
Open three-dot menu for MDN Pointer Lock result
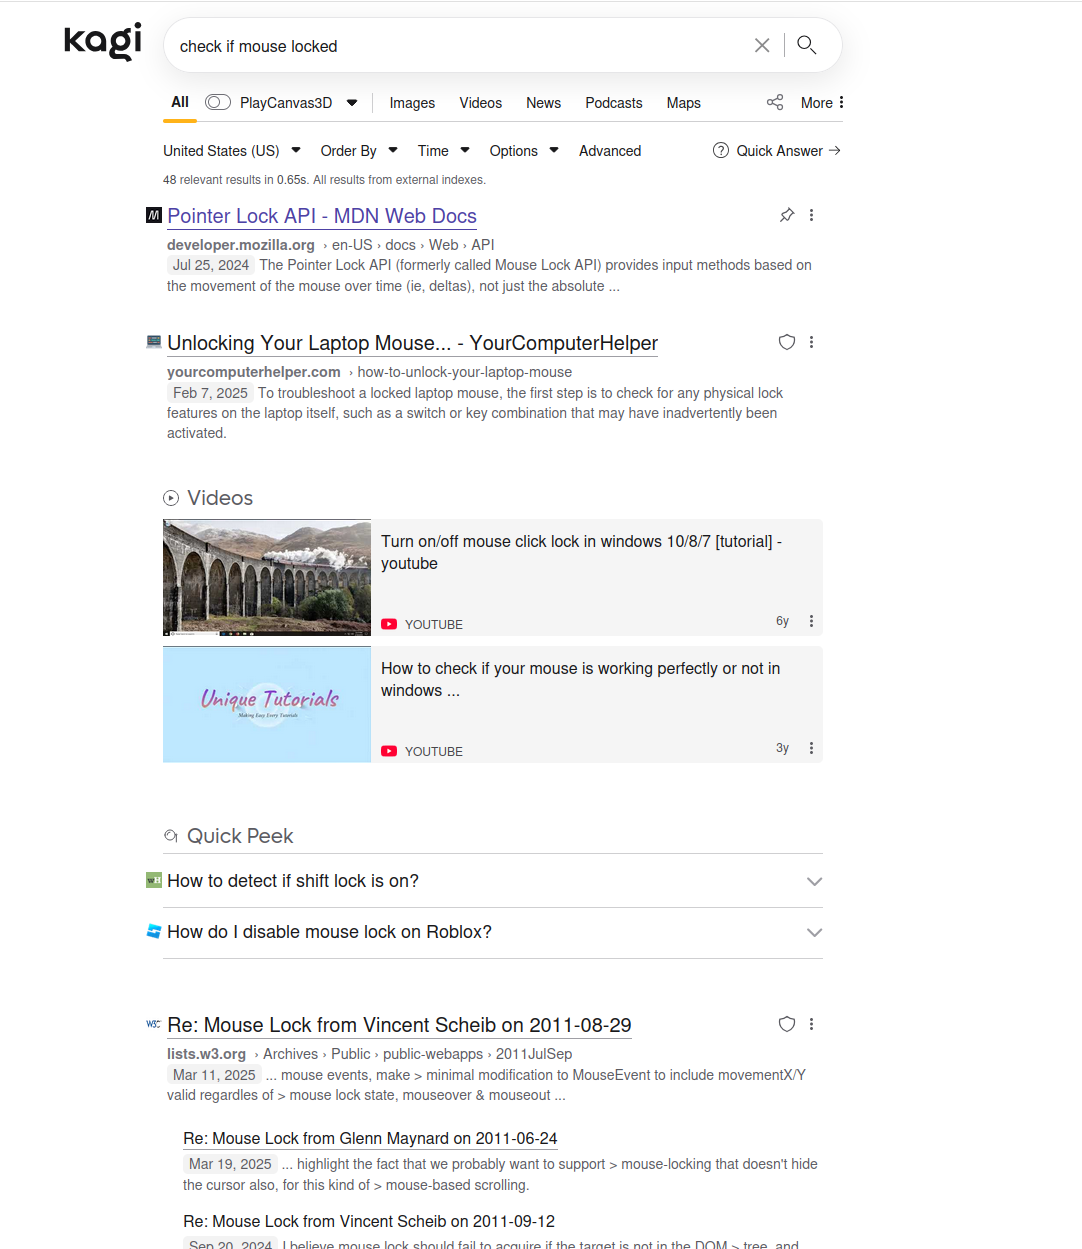(x=811, y=215)
